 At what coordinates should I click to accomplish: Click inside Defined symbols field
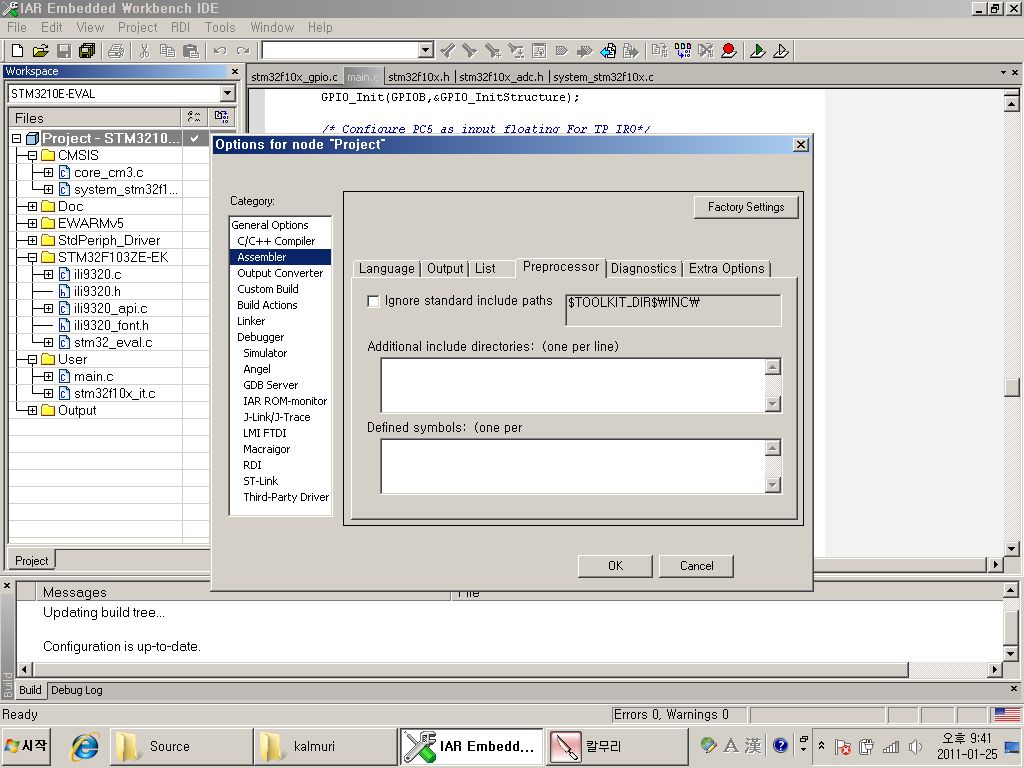[573, 466]
